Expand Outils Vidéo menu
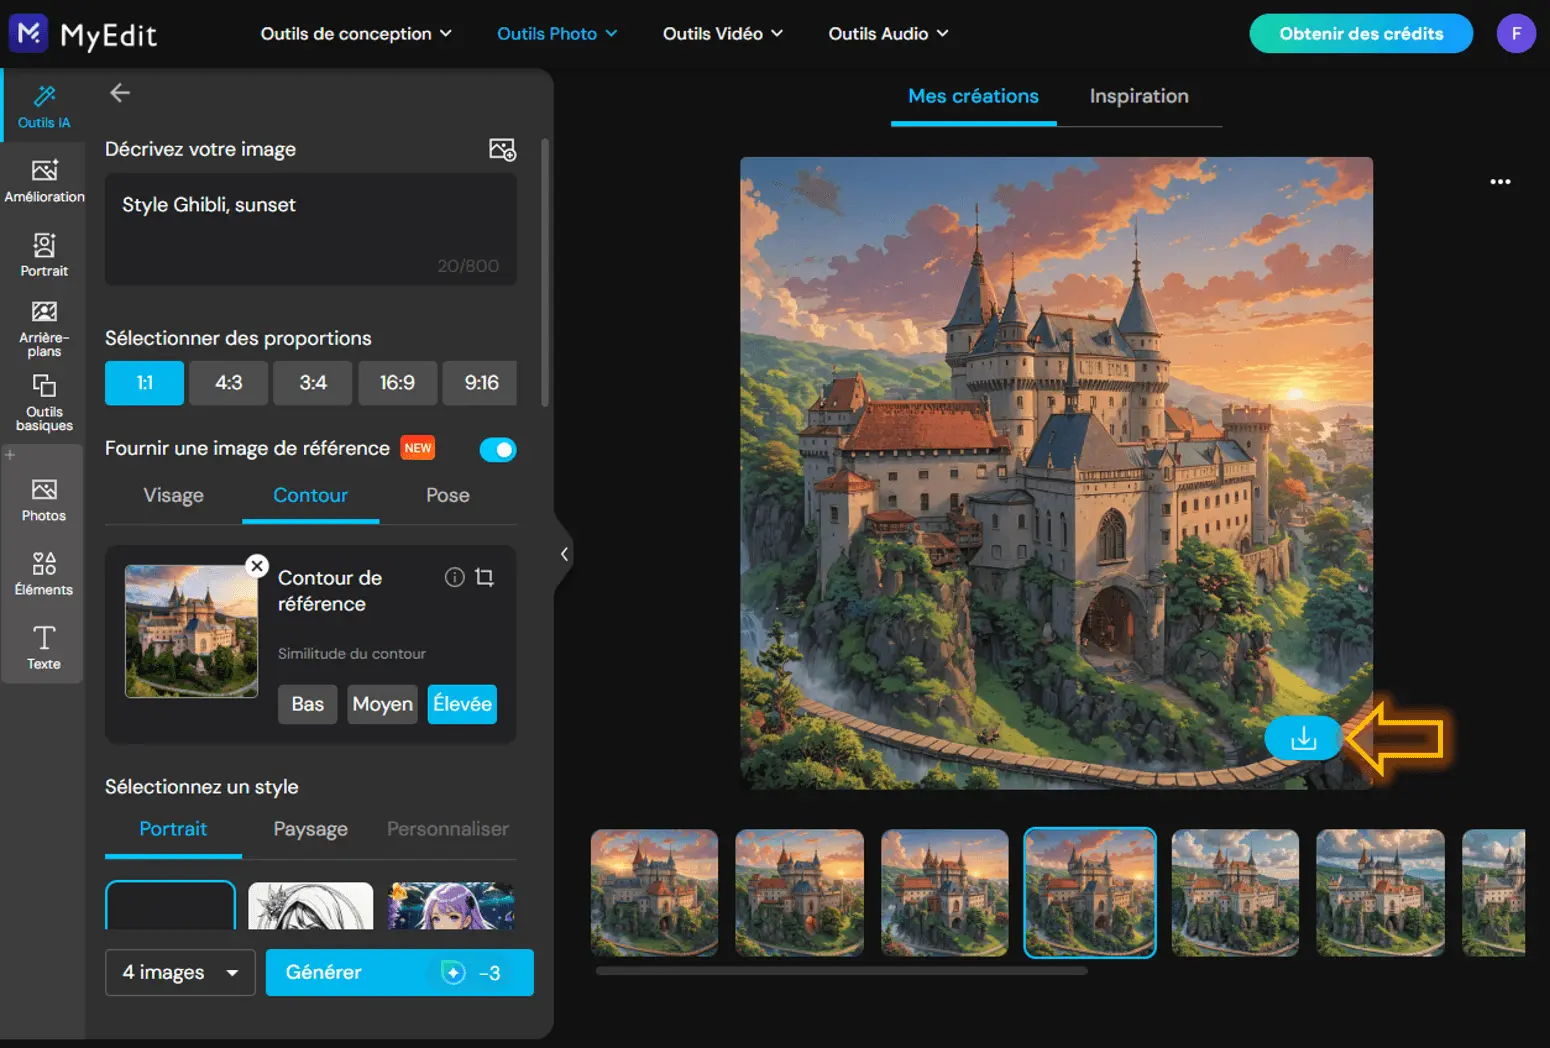 click(x=722, y=34)
